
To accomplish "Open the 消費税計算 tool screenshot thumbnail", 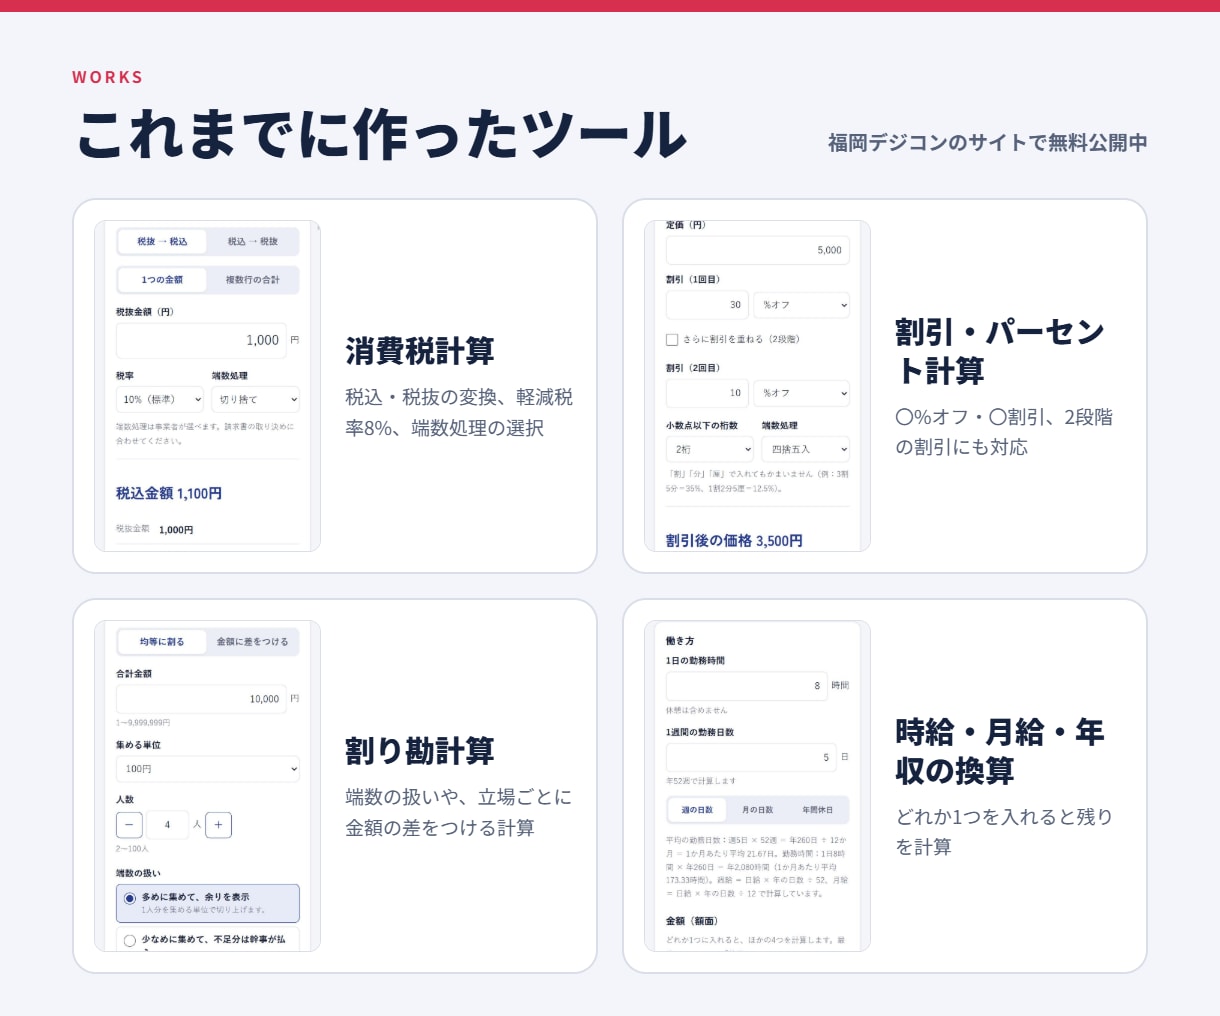I will pos(208,386).
